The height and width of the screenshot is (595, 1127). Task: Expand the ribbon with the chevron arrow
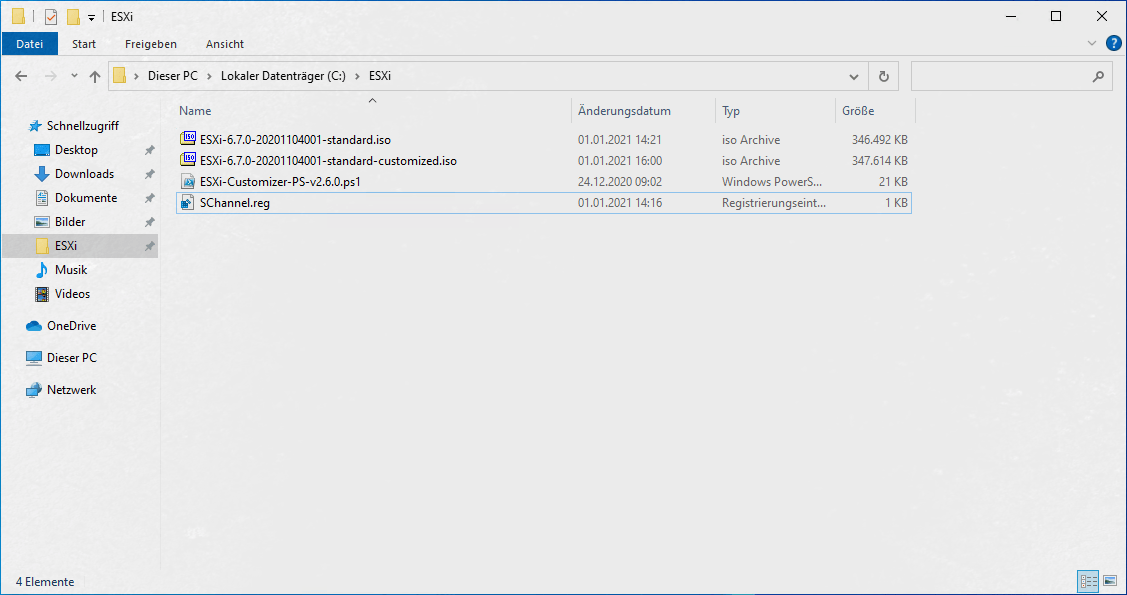1092,44
